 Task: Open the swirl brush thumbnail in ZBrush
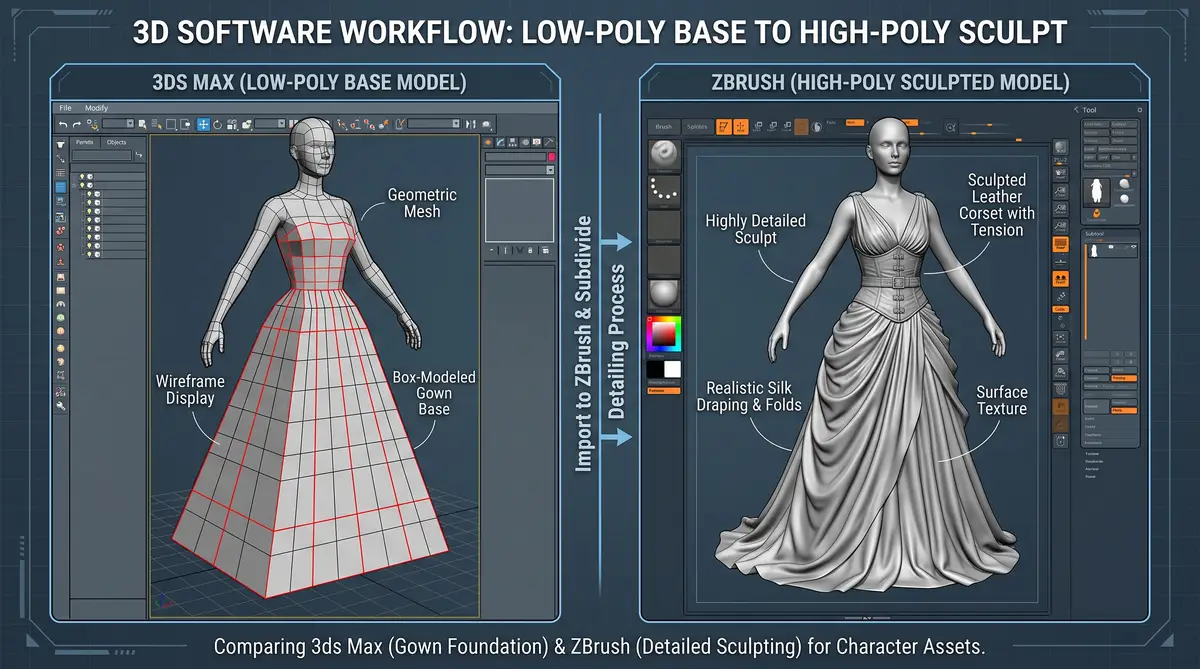664,156
